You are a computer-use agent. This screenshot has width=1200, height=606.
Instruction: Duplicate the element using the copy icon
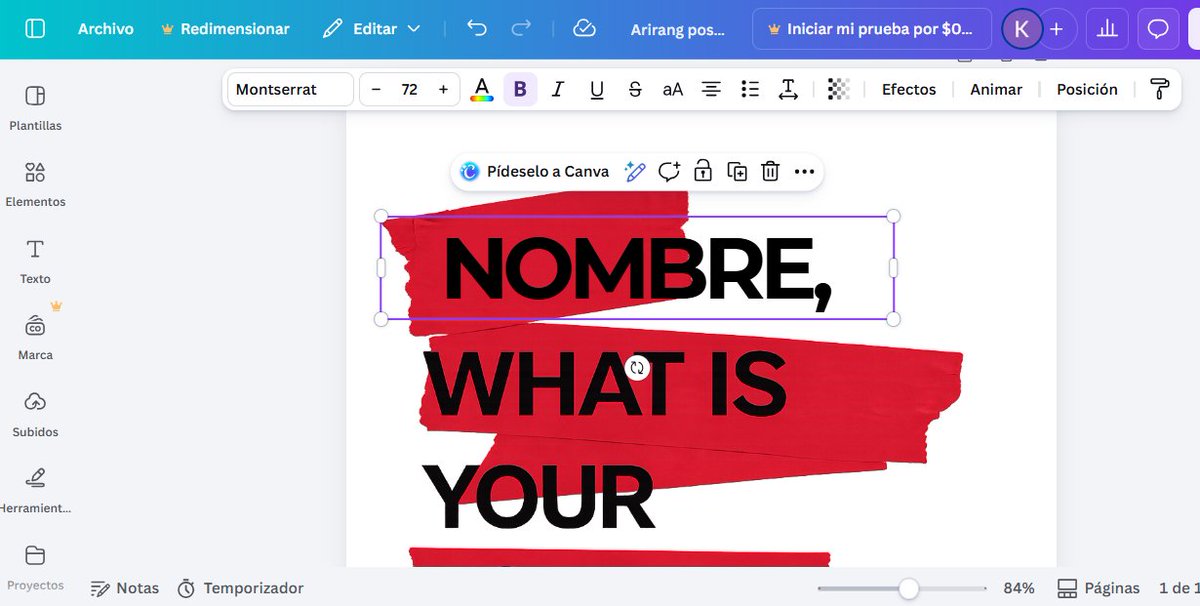click(x=737, y=171)
